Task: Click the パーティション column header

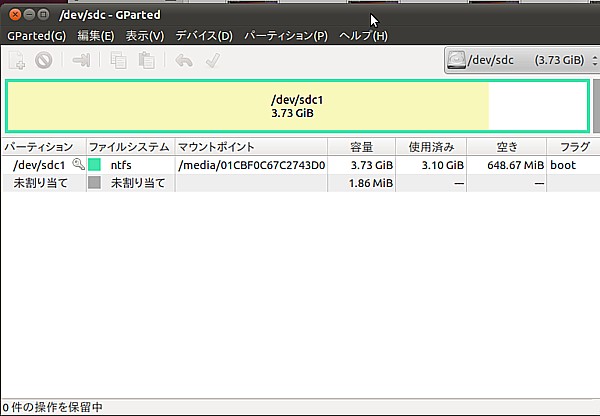Action: [x=44, y=147]
